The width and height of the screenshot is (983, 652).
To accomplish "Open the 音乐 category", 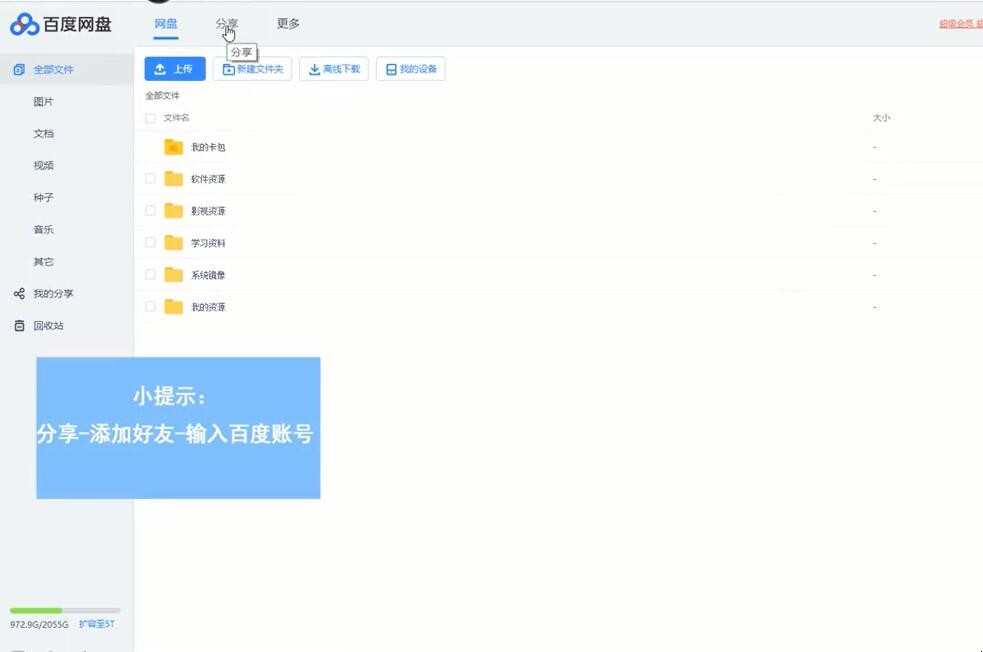I will click(x=43, y=229).
